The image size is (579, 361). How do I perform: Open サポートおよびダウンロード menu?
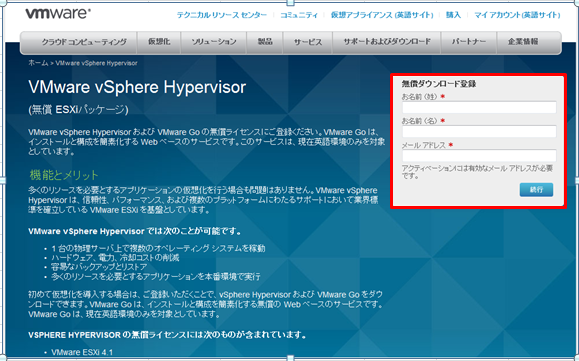click(x=387, y=42)
